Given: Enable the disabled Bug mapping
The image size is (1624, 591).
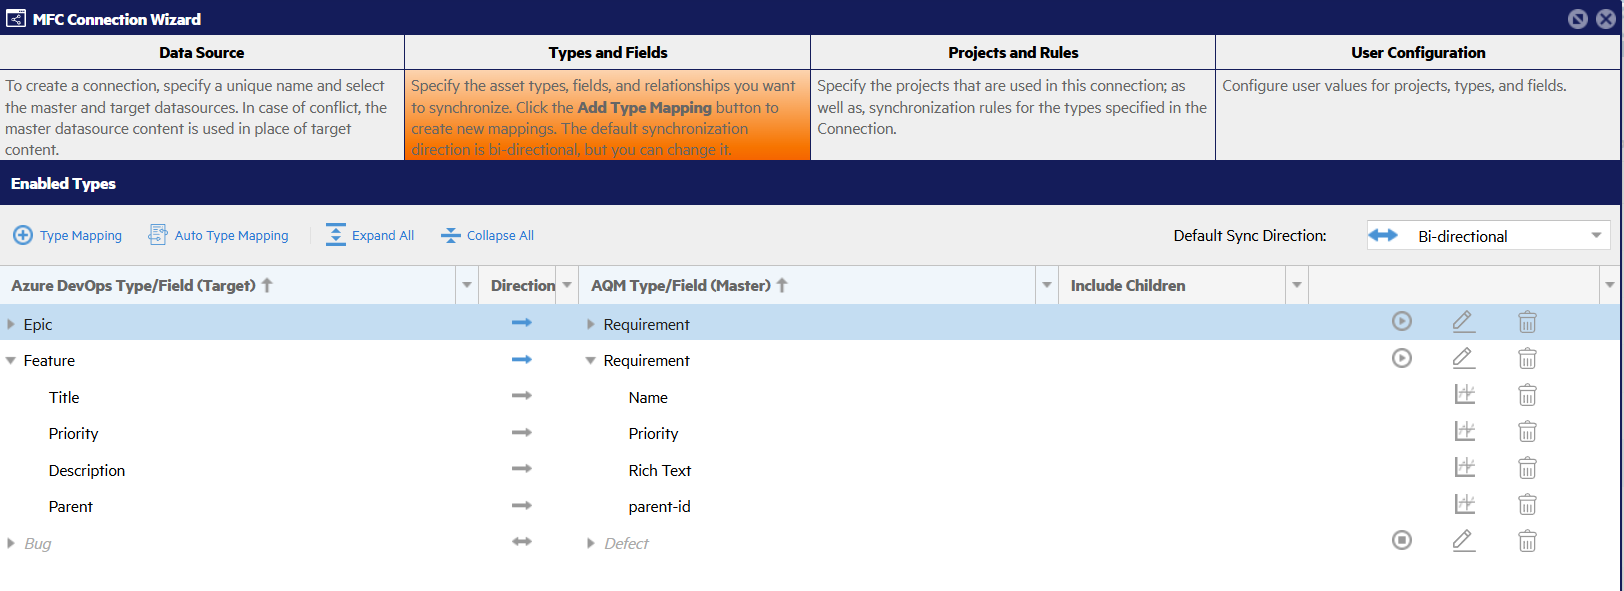Looking at the screenshot, I should click(x=1402, y=540).
